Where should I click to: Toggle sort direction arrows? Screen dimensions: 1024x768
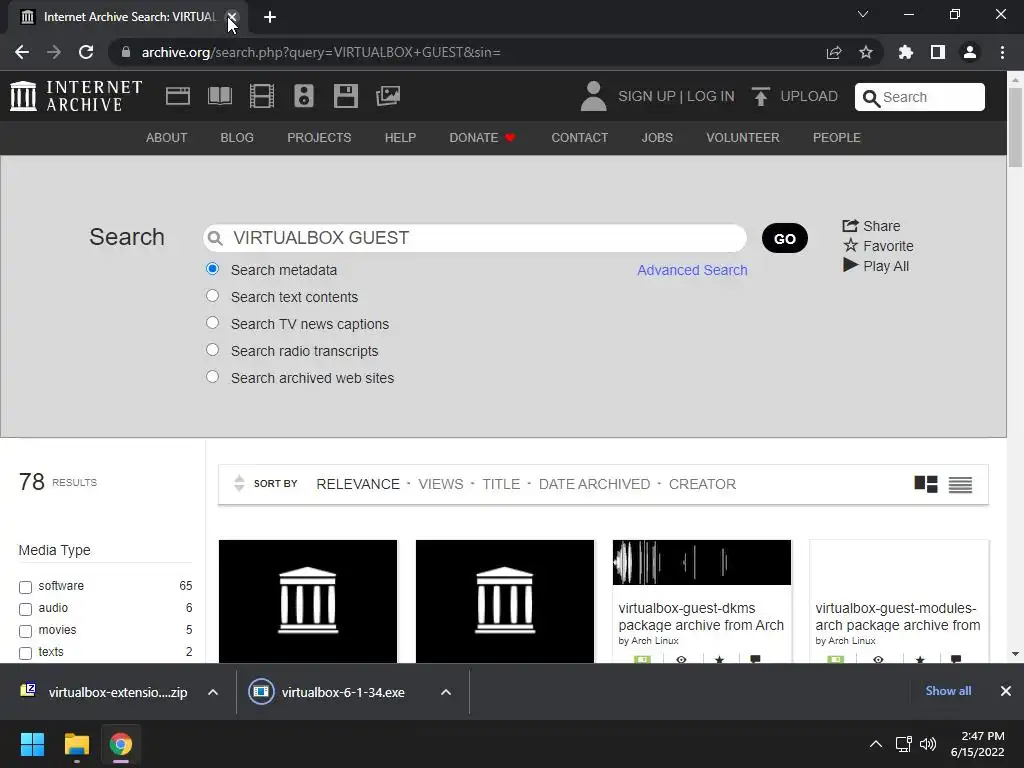(239, 483)
